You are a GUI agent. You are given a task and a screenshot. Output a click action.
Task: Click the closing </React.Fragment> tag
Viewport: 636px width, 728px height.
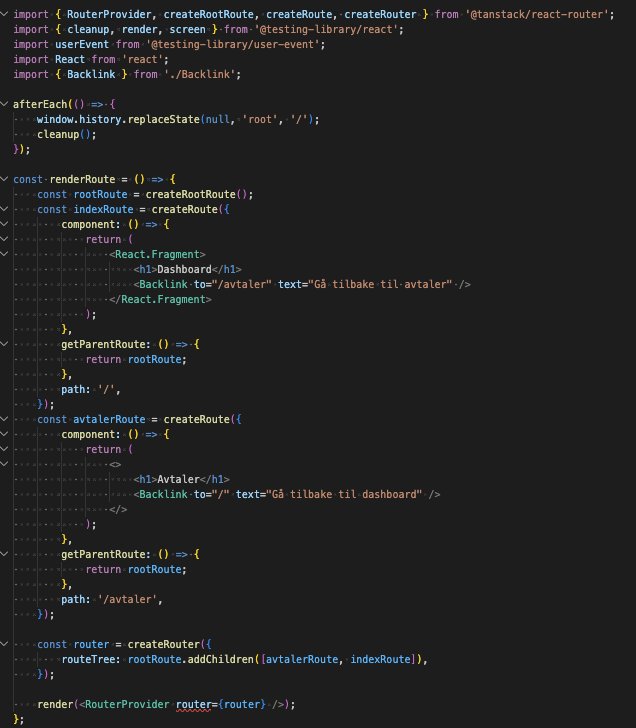click(161, 299)
